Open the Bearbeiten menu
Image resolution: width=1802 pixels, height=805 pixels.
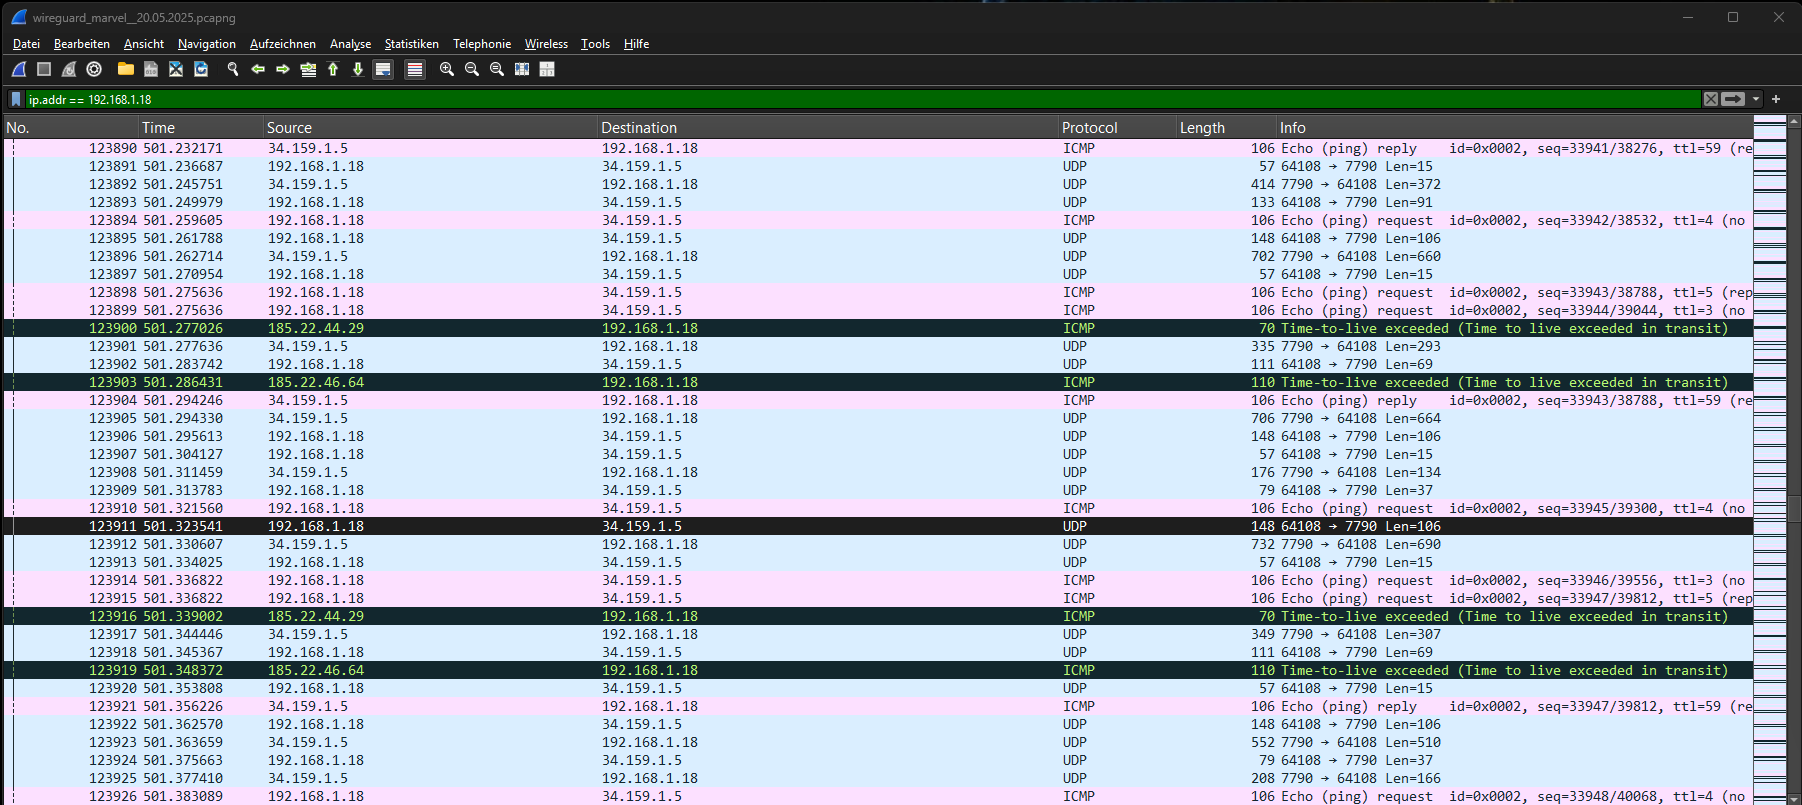tap(82, 44)
